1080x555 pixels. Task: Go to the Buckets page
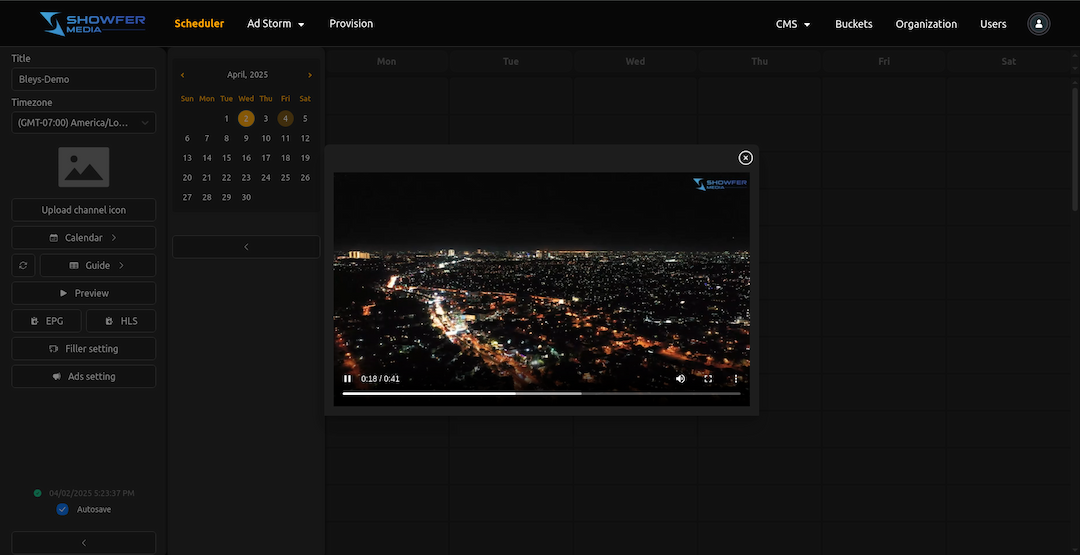click(853, 24)
